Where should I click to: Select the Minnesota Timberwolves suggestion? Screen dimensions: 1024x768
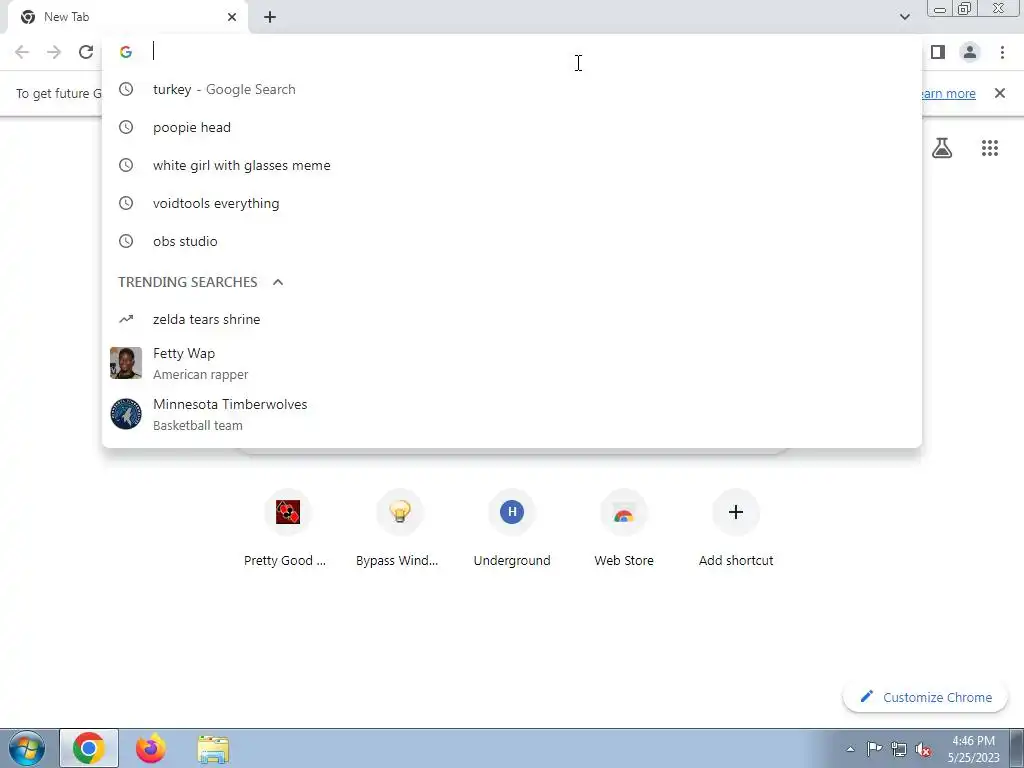coord(512,414)
